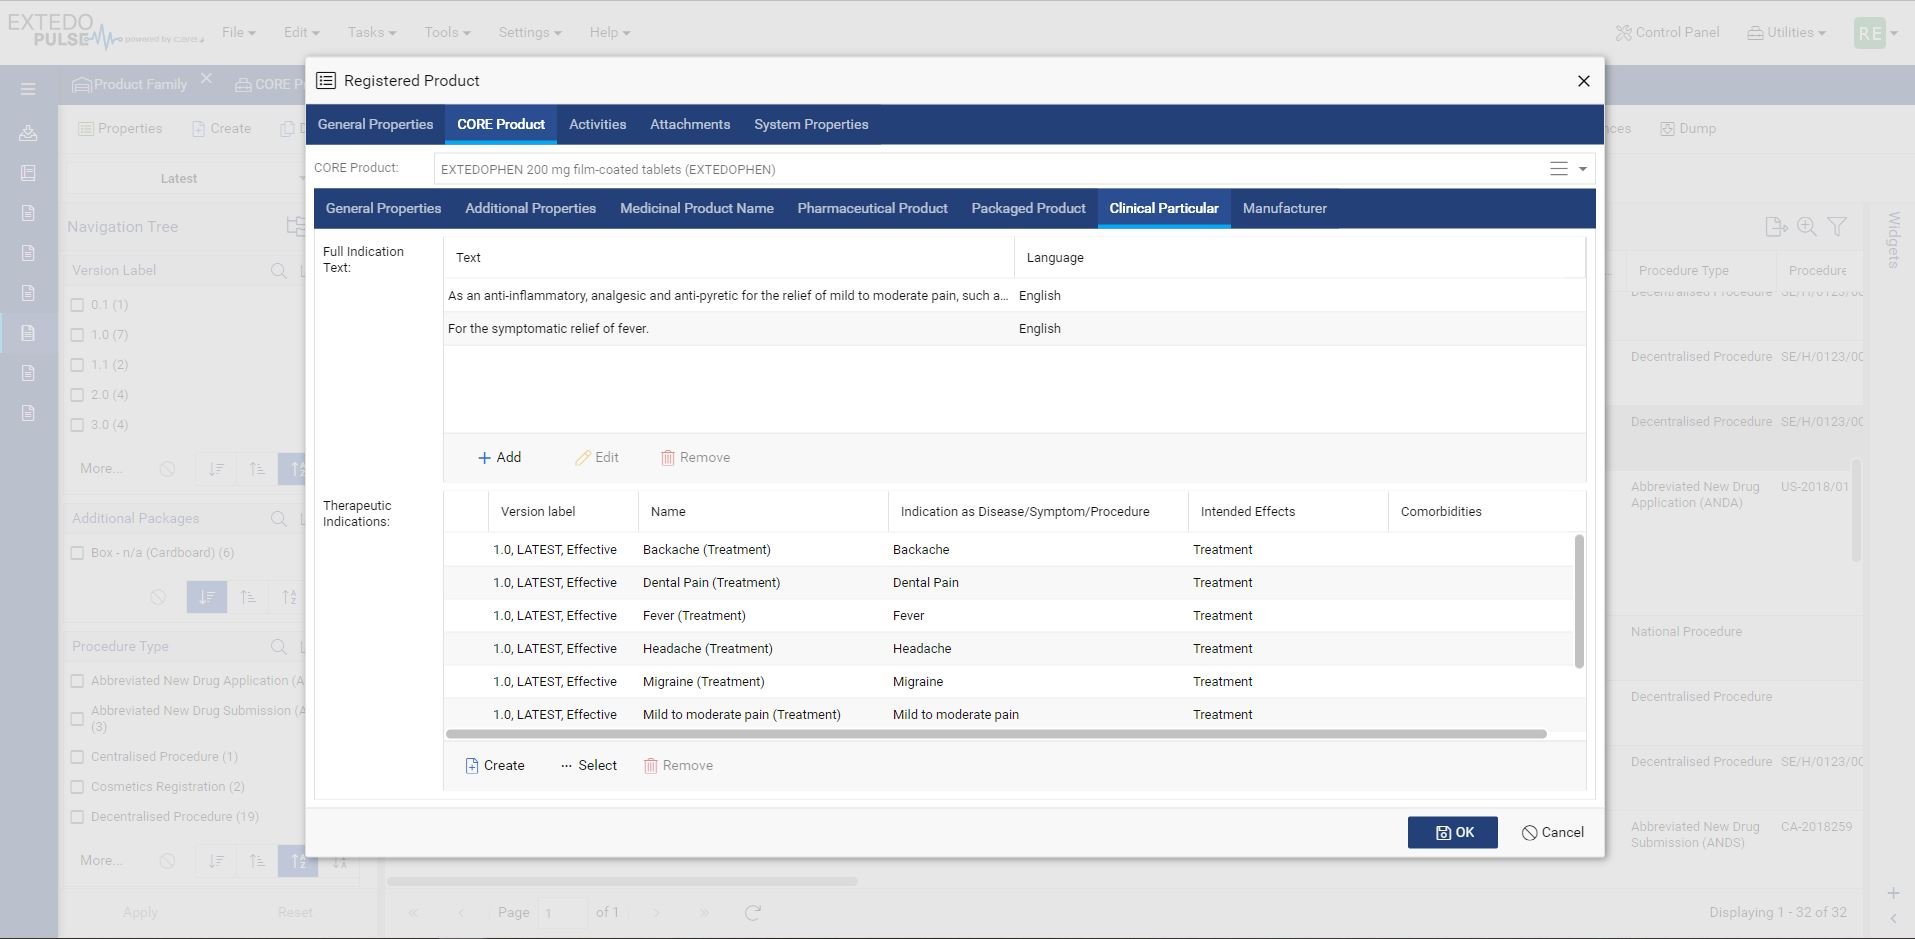Click Remove trash under Full Indication Text
1915x939 pixels.
tap(695, 457)
